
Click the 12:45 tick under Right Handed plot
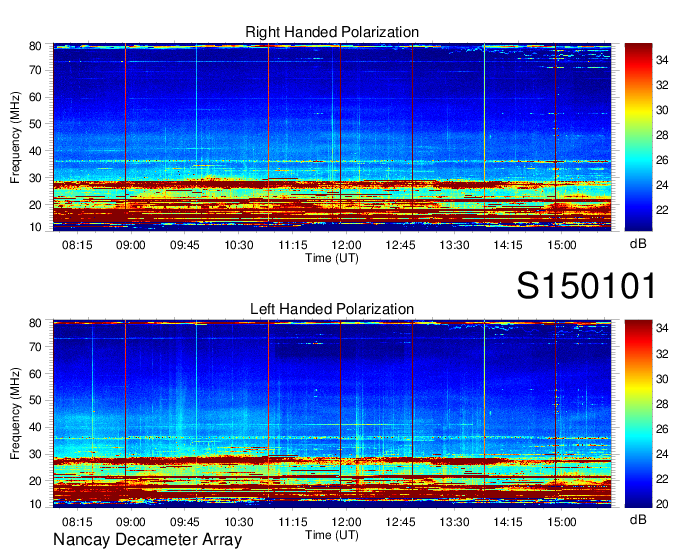400,245
